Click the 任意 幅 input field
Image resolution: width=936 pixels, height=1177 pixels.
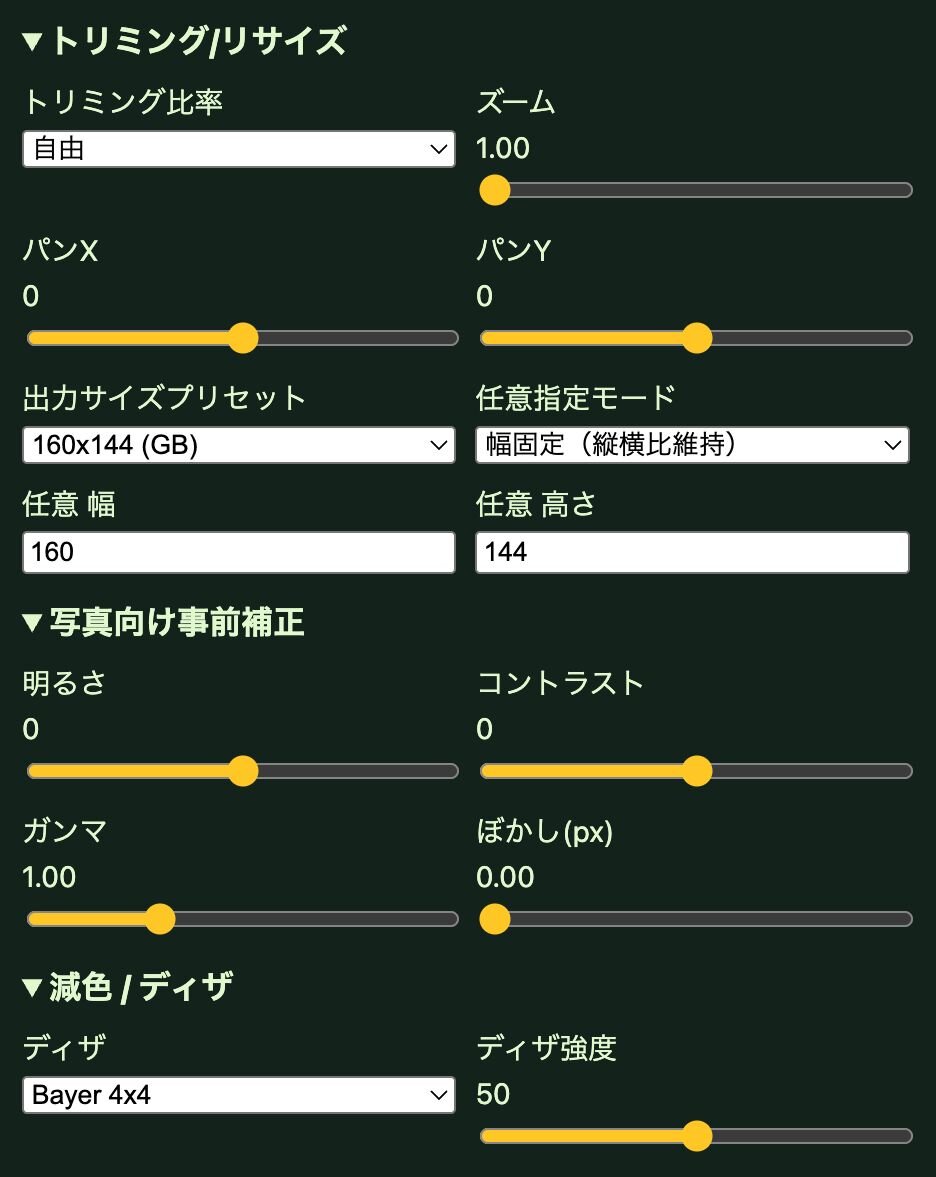click(238, 552)
